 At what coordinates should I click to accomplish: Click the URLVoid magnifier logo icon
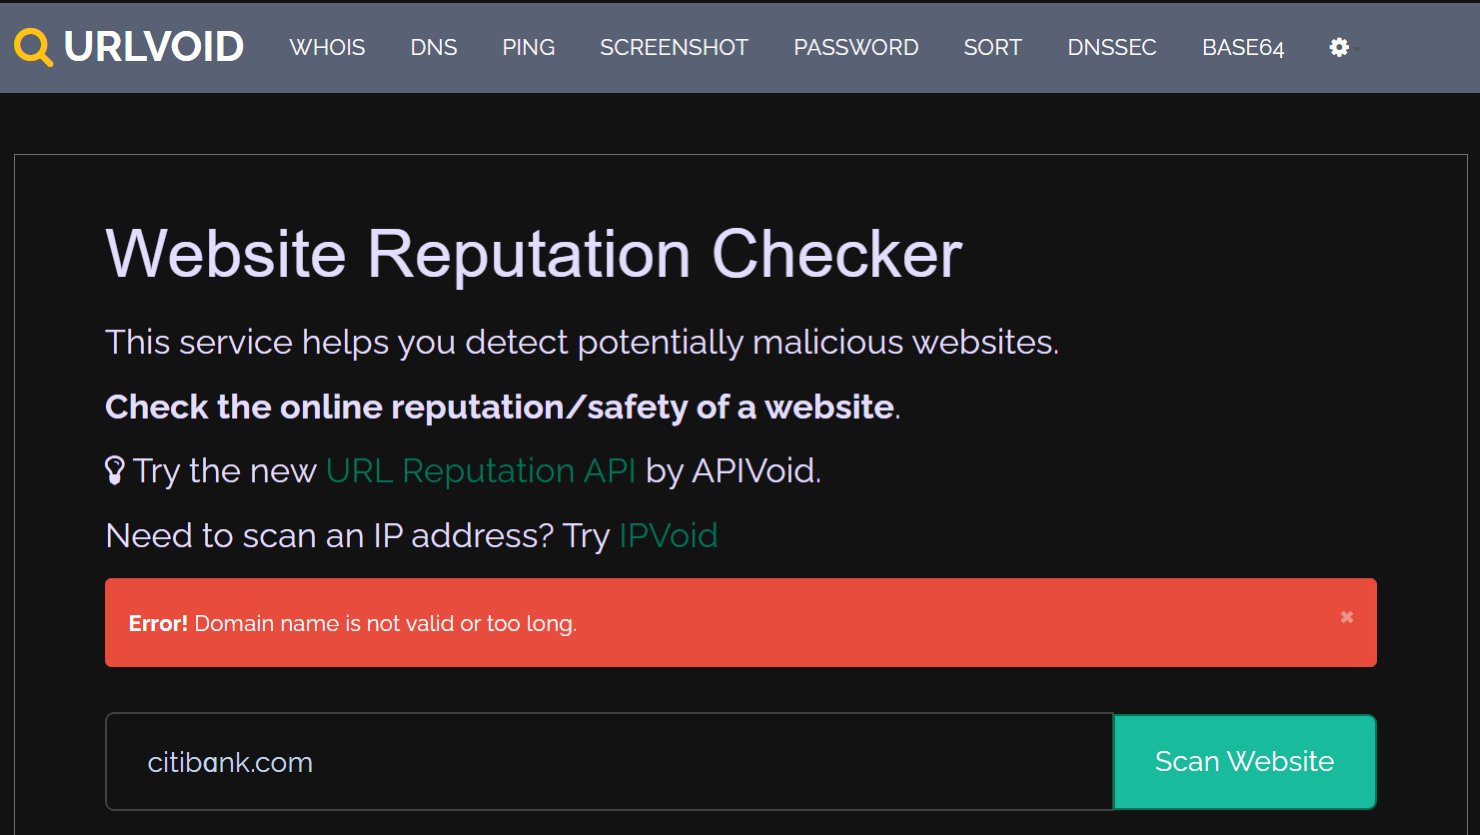pyautogui.click(x=33, y=47)
